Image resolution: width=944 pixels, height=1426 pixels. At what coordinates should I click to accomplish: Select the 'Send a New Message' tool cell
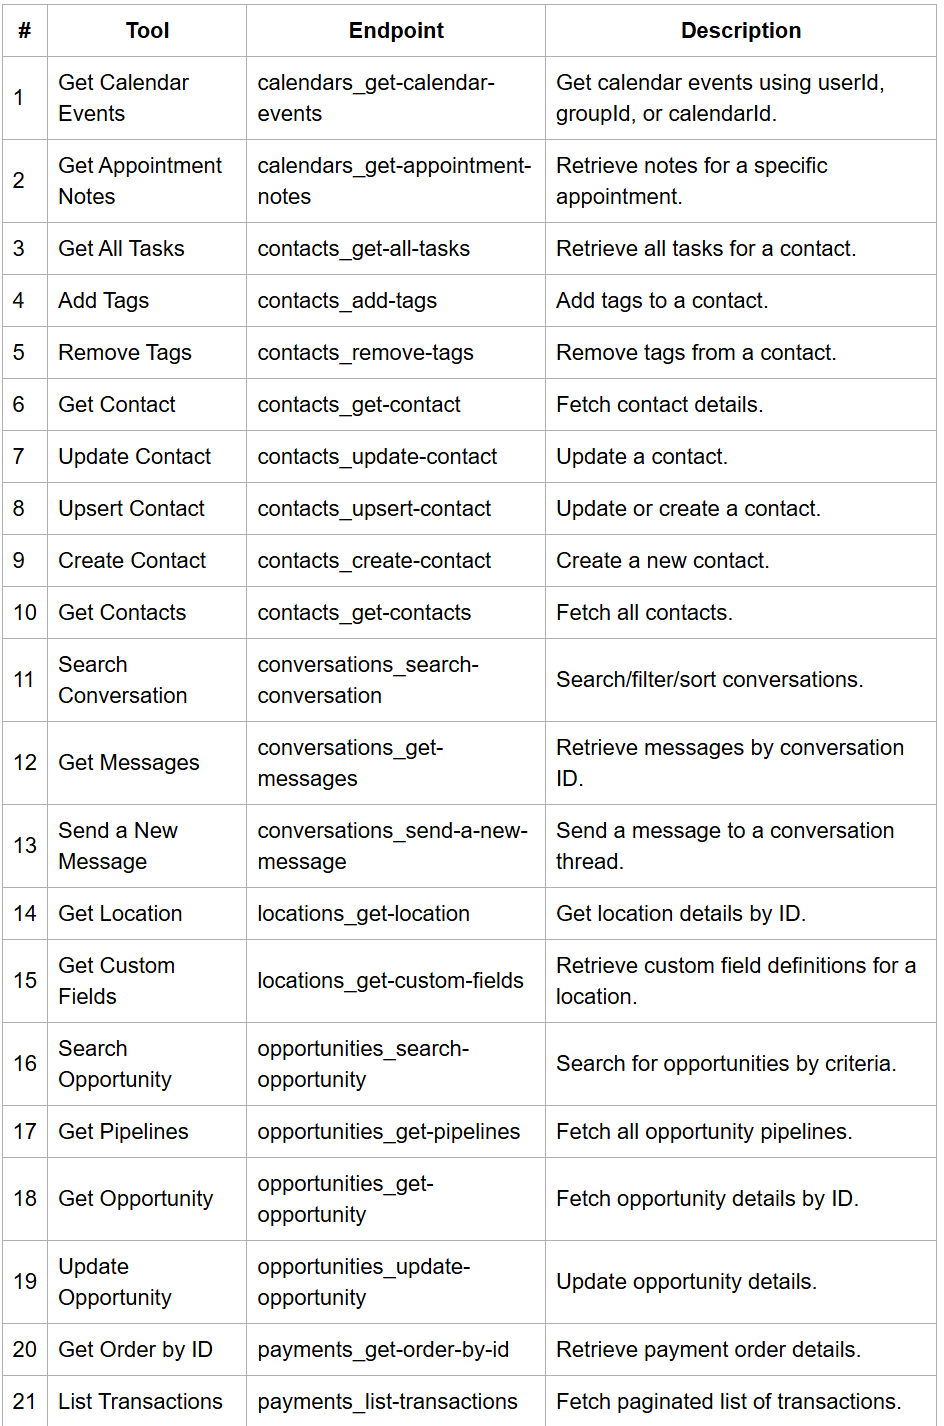[118, 846]
